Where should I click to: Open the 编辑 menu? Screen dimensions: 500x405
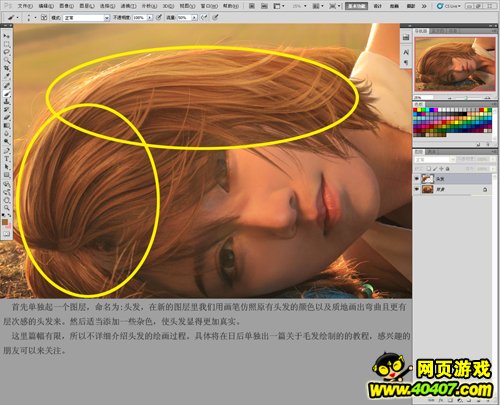pyautogui.click(x=46, y=6)
